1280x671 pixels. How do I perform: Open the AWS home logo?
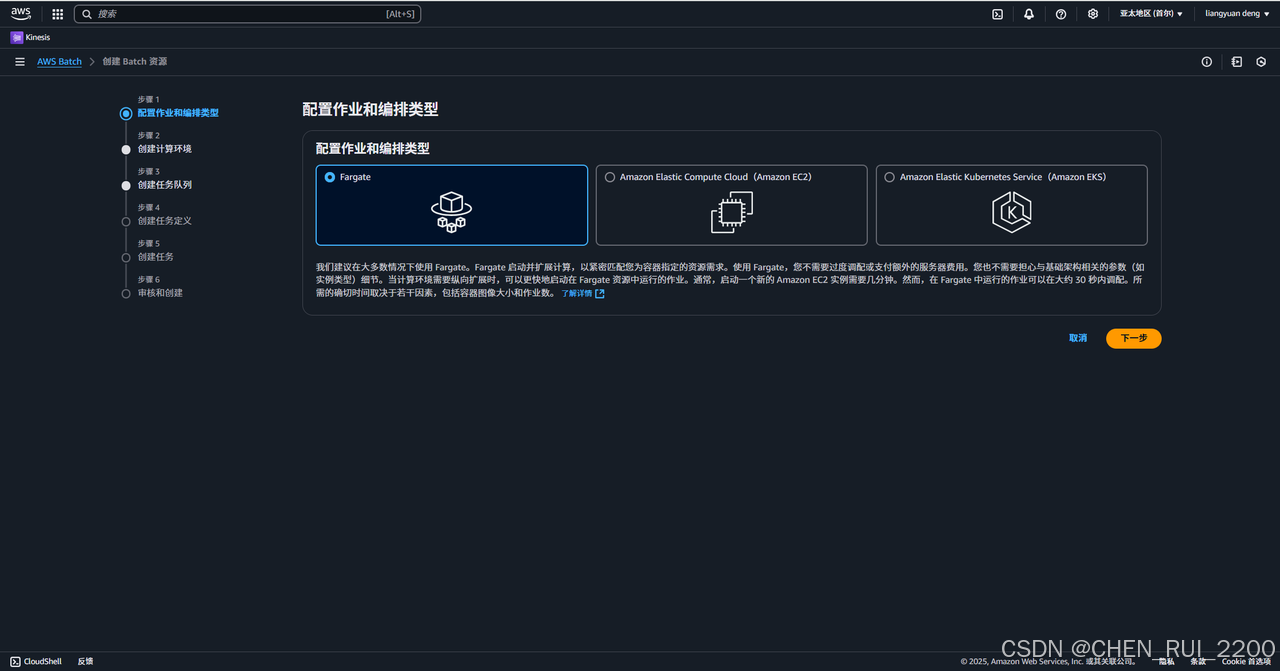click(x=21, y=14)
